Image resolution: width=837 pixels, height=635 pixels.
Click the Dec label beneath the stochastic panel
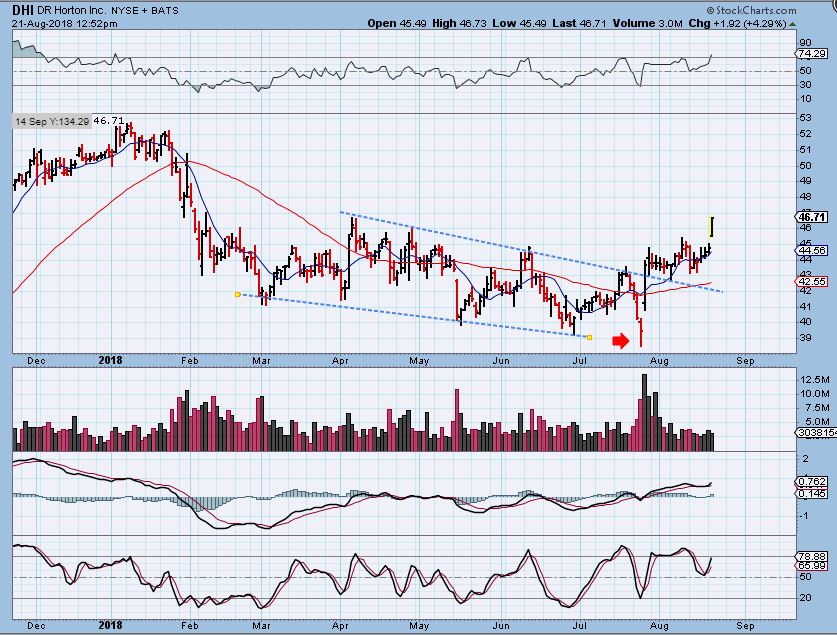click(36, 625)
